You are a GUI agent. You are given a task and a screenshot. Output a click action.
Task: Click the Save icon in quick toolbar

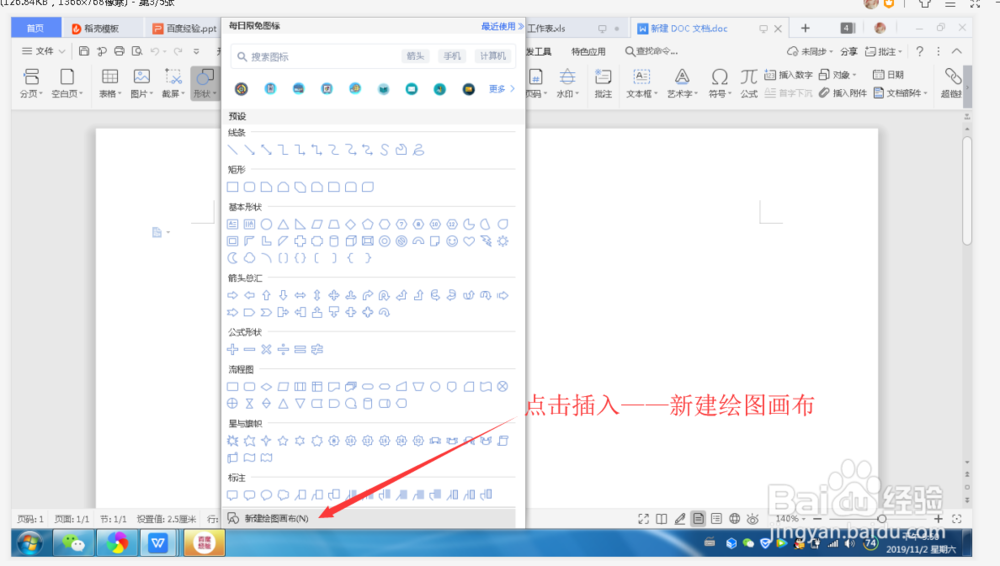coord(84,51)
